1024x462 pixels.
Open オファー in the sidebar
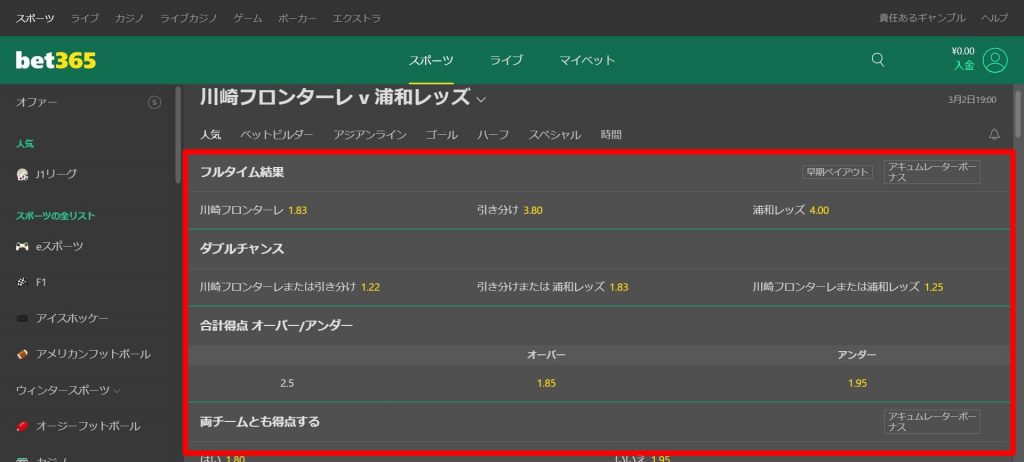37,102
